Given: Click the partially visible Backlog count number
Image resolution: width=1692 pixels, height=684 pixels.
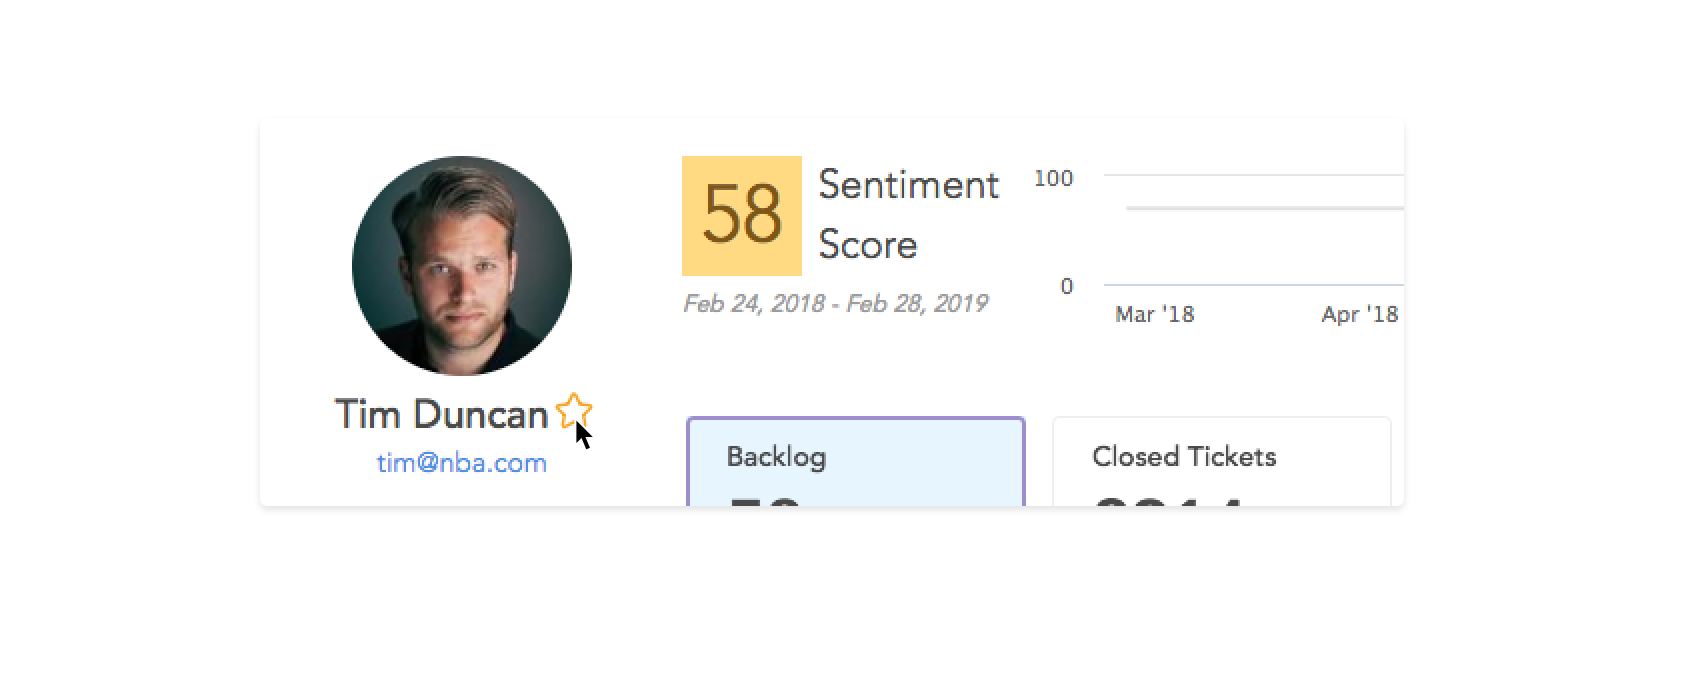Looking at the screenshot, I should 765,501.
